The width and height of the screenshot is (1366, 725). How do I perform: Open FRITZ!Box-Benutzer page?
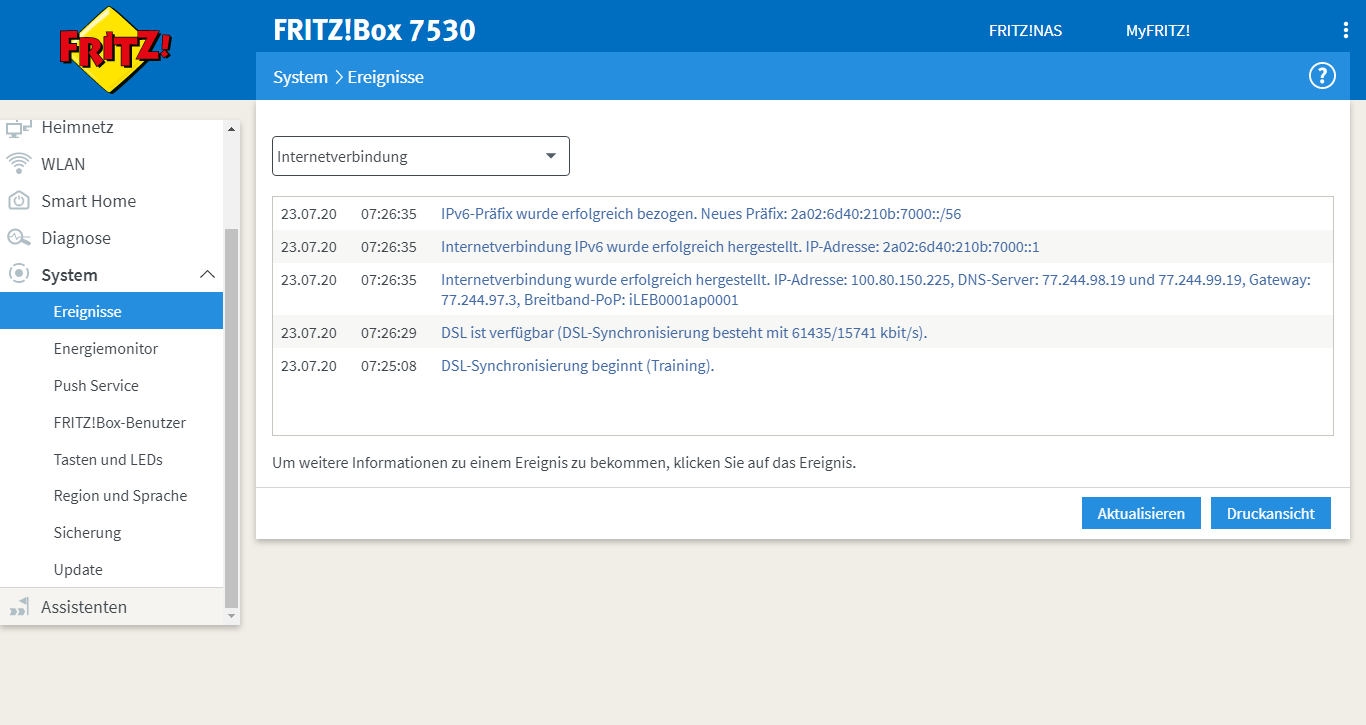[x=120, y=423]
